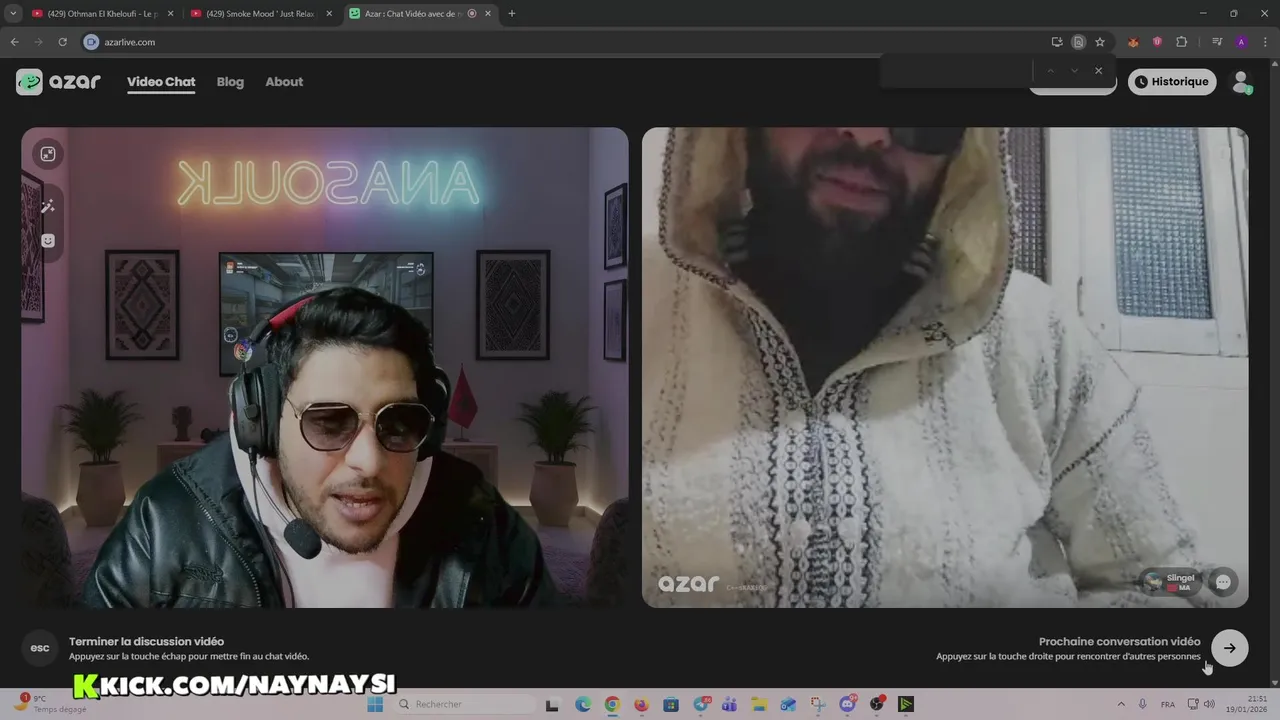This screenshot has height=720, width=1280.
Task: Open Microsoft Teams from the taskbar
Action: (730, 704)
